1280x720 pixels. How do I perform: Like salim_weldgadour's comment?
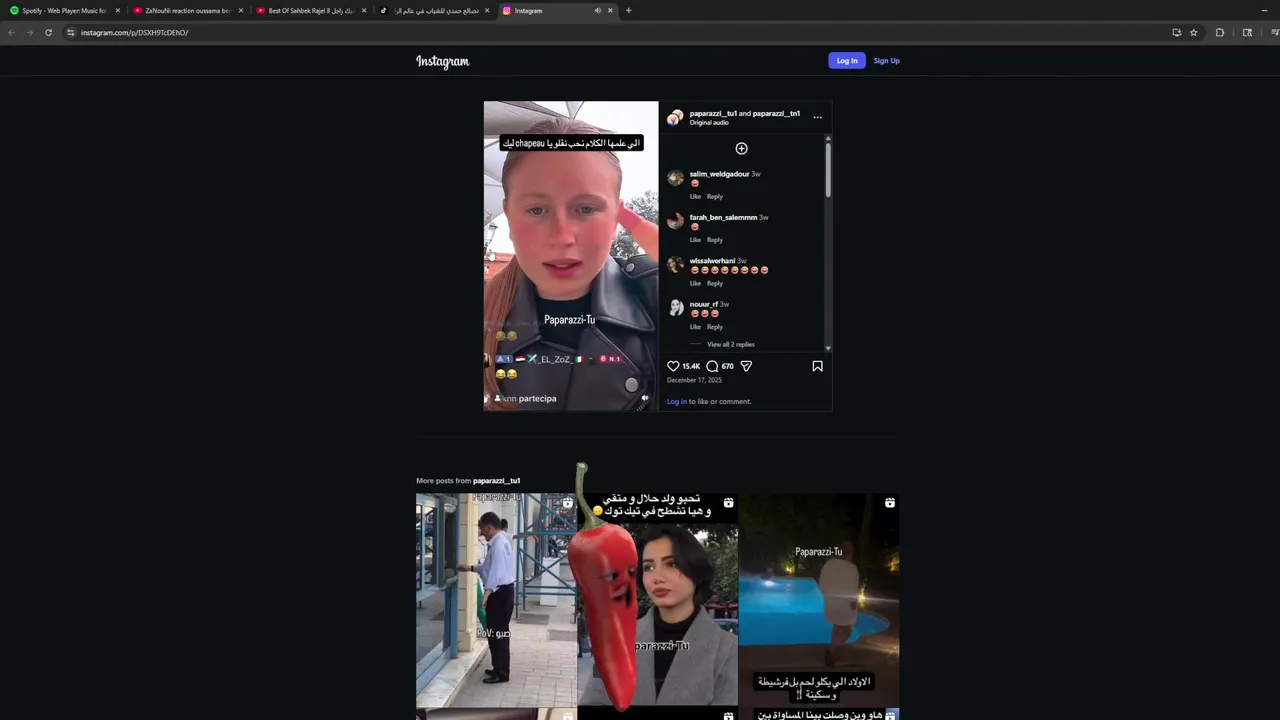click(x=695, y=196)
